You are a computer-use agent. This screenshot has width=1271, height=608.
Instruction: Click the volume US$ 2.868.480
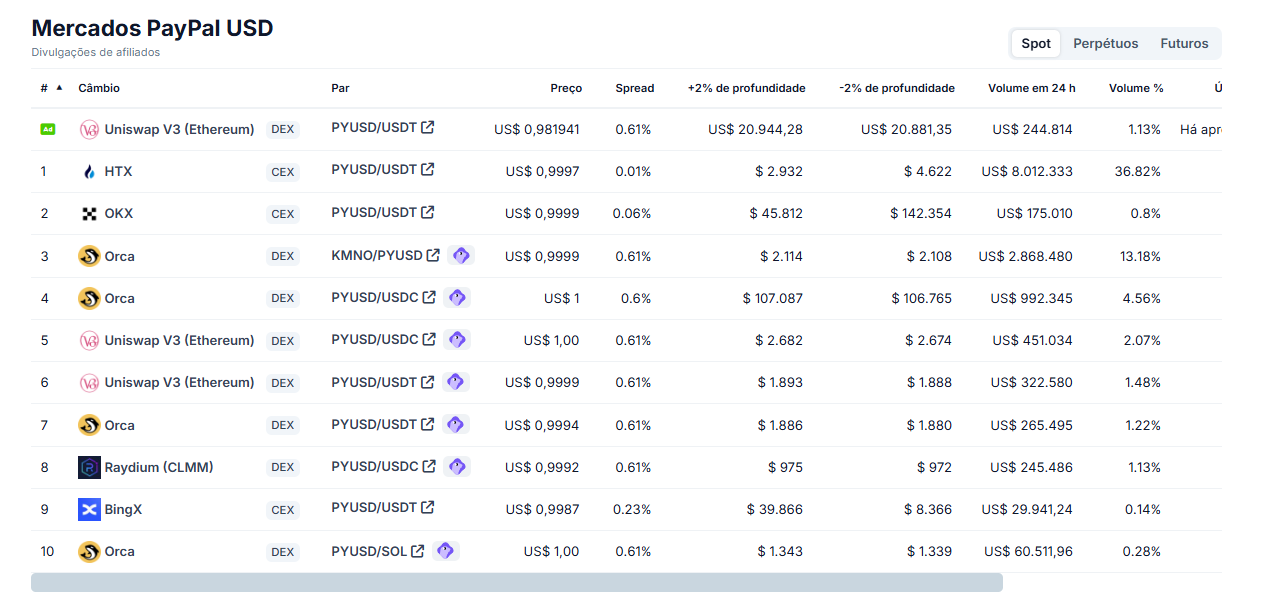(1025, 256)
